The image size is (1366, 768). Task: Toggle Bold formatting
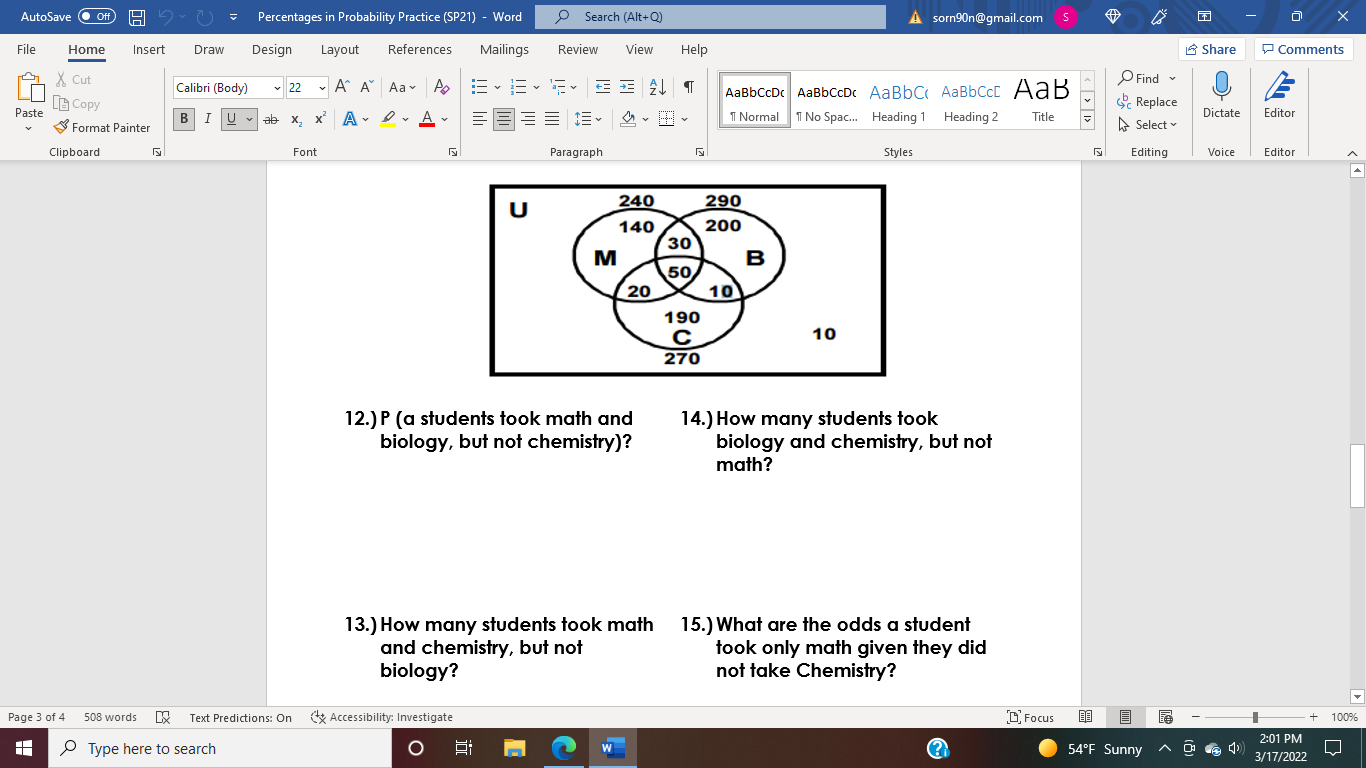tap(184, 119)
